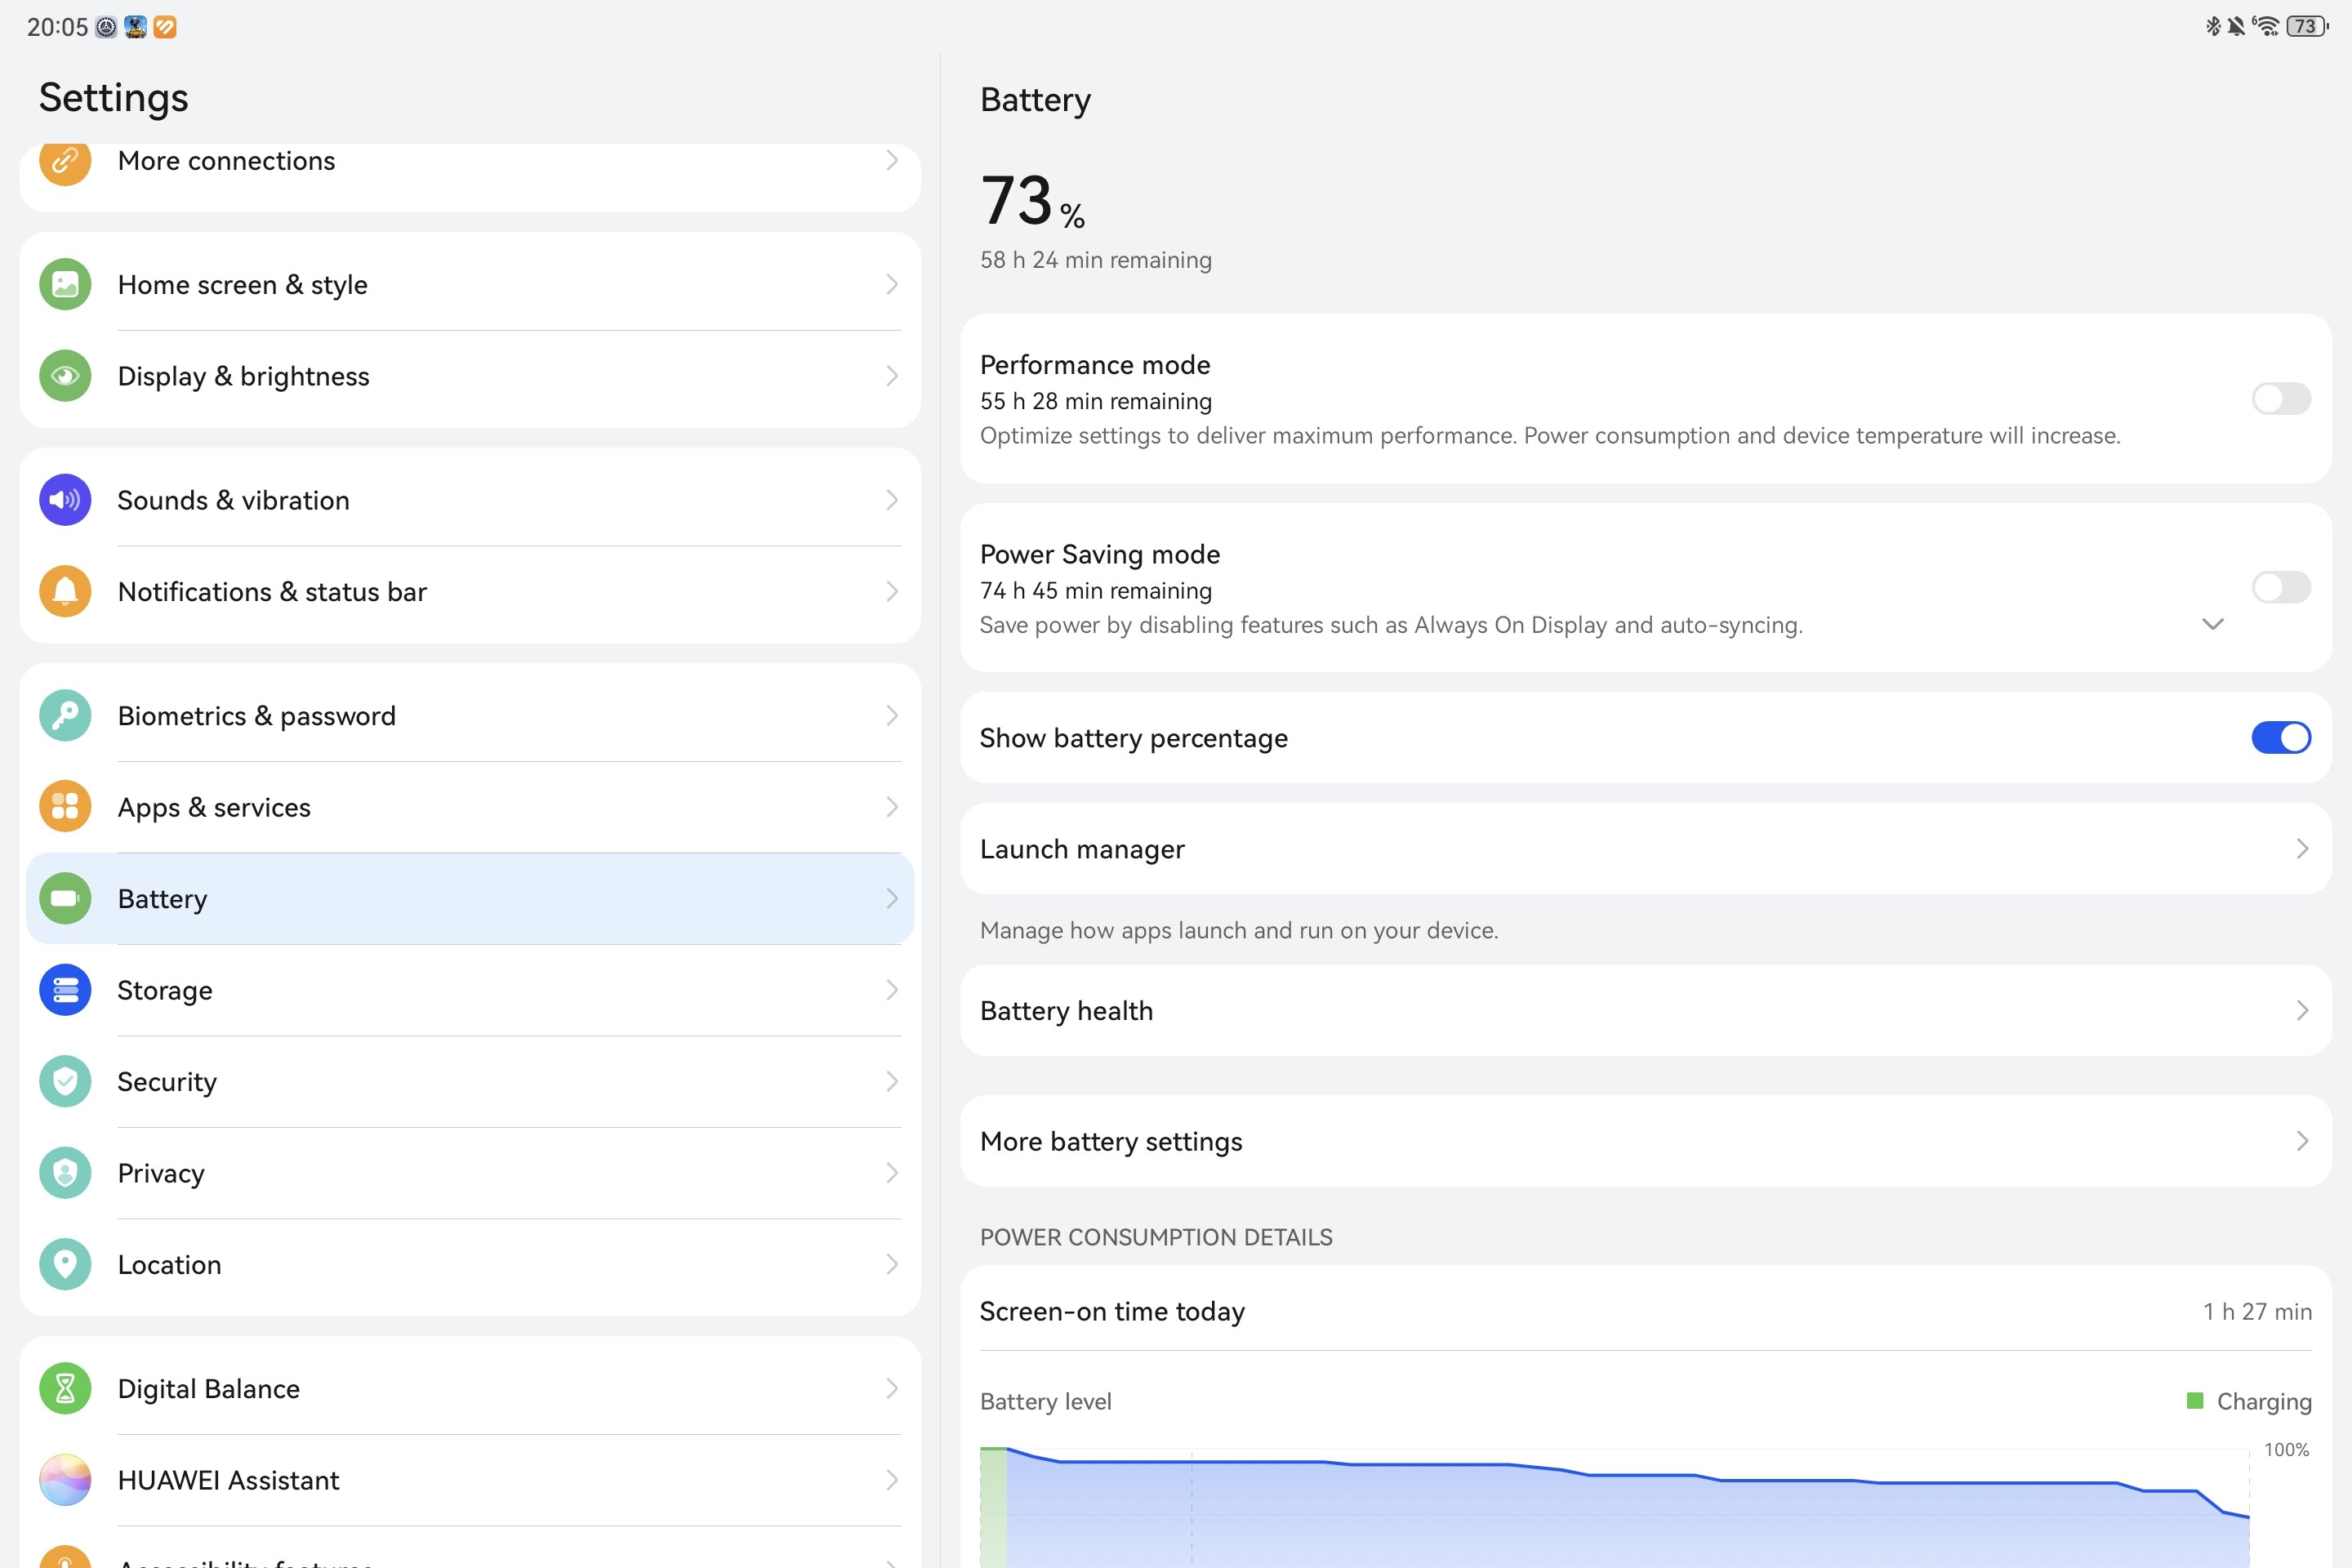Click the Biometrics & password key icon

tap(65, 716)
